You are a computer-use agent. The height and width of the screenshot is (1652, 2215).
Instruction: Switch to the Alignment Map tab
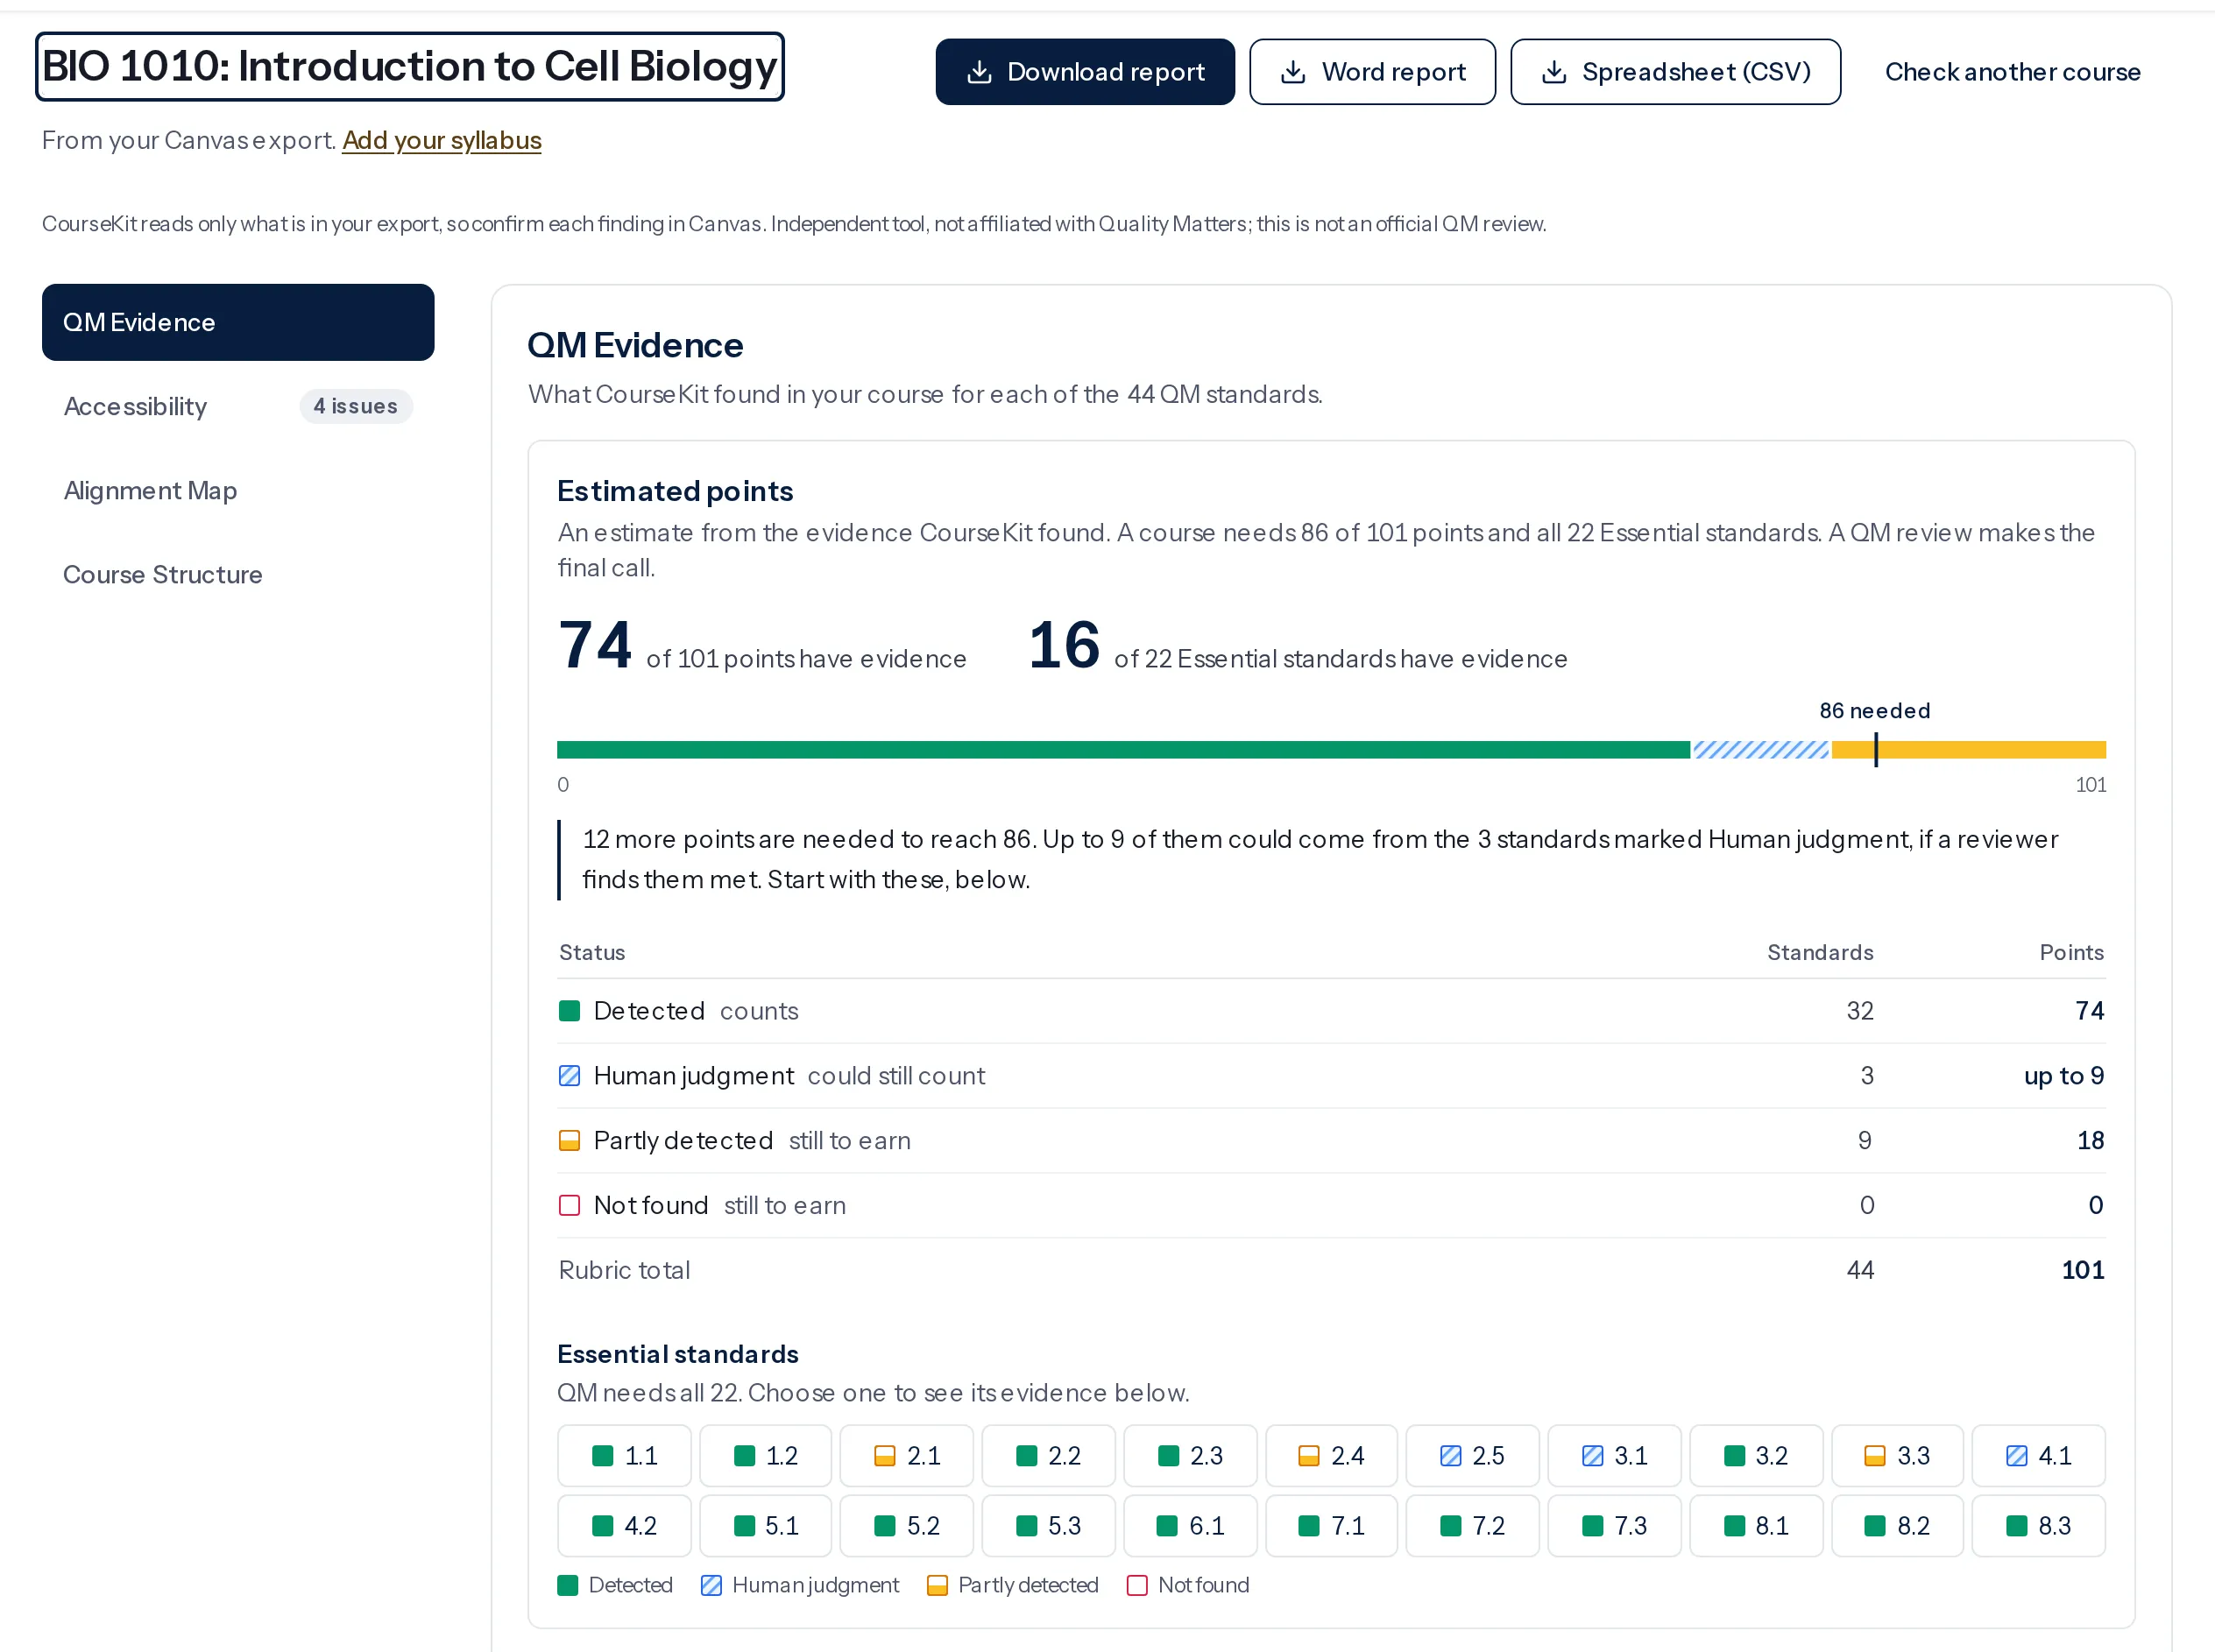pos(238,490)
